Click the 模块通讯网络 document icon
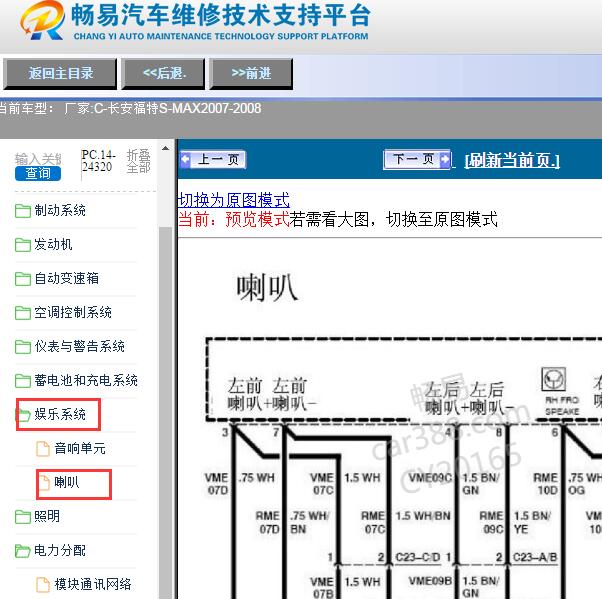Viewport: 602px width, 599px height. (43, 584)
